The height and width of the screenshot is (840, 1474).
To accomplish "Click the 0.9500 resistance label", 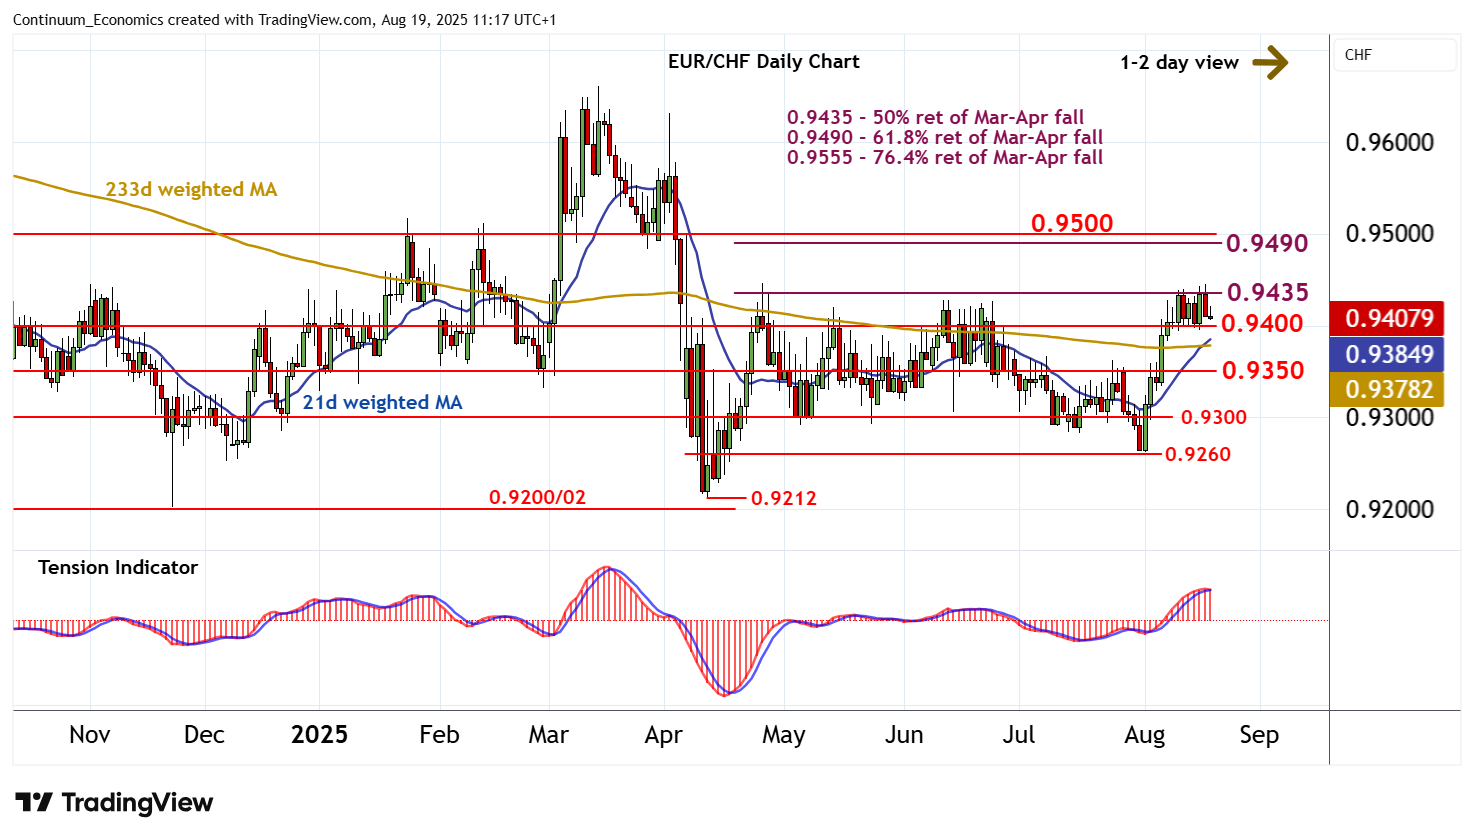I will (1072, 223).
